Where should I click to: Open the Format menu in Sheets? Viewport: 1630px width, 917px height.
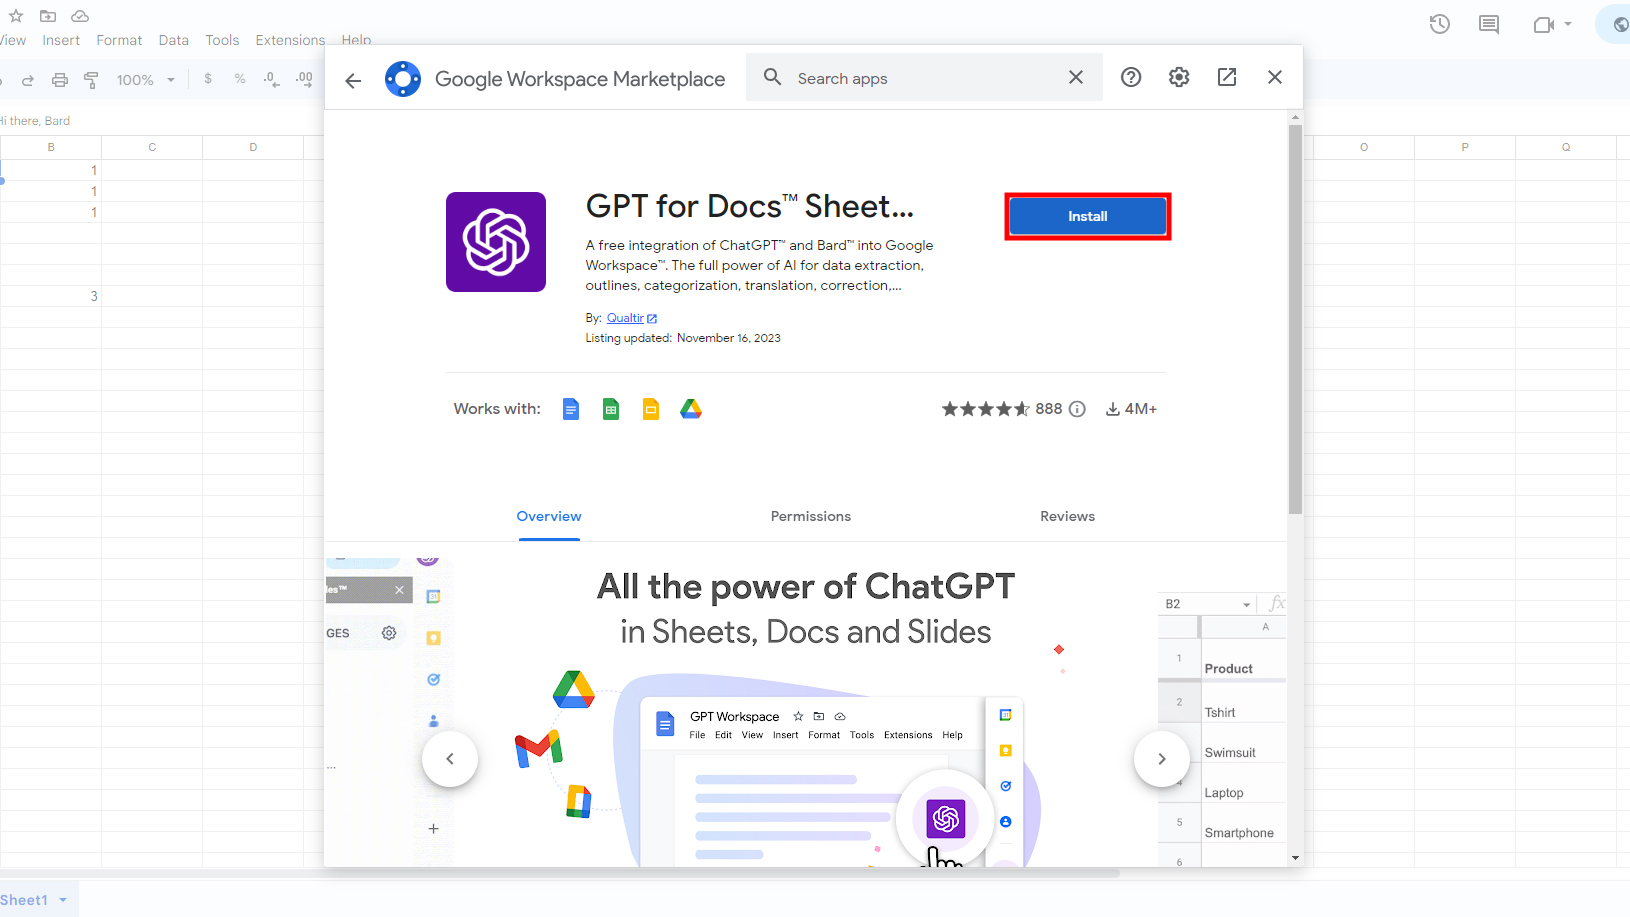(x=119, y=40)
